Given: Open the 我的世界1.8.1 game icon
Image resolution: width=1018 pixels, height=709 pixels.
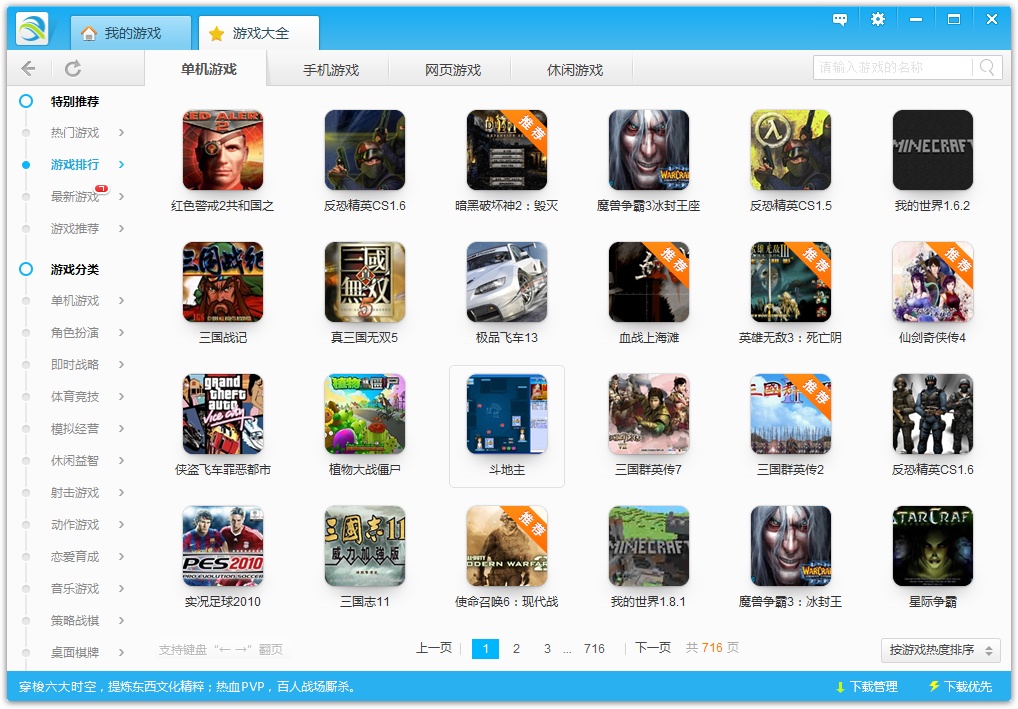Looking at the screenshot, I should (649, 546).
